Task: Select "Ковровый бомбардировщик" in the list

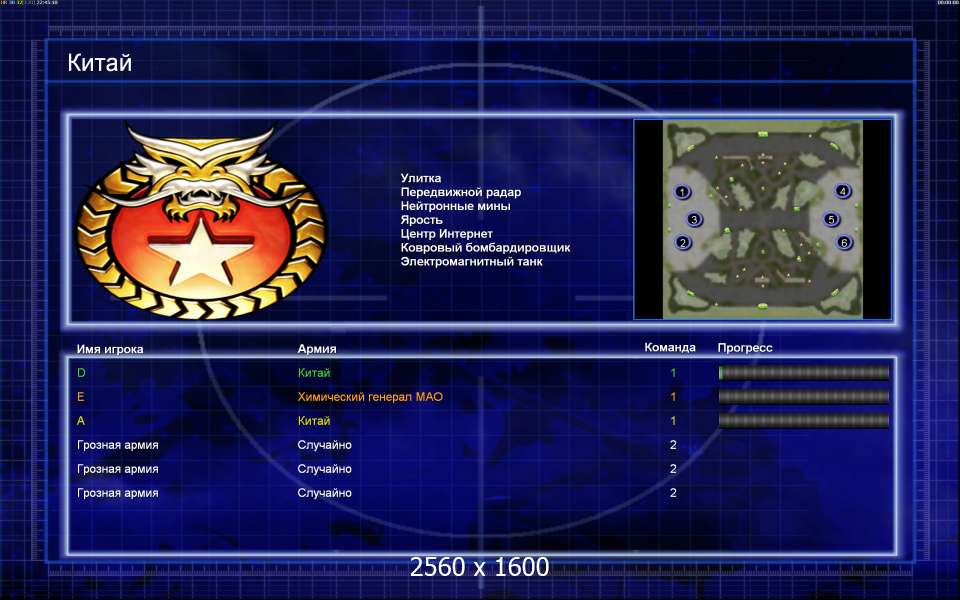Action: (485, 248)
